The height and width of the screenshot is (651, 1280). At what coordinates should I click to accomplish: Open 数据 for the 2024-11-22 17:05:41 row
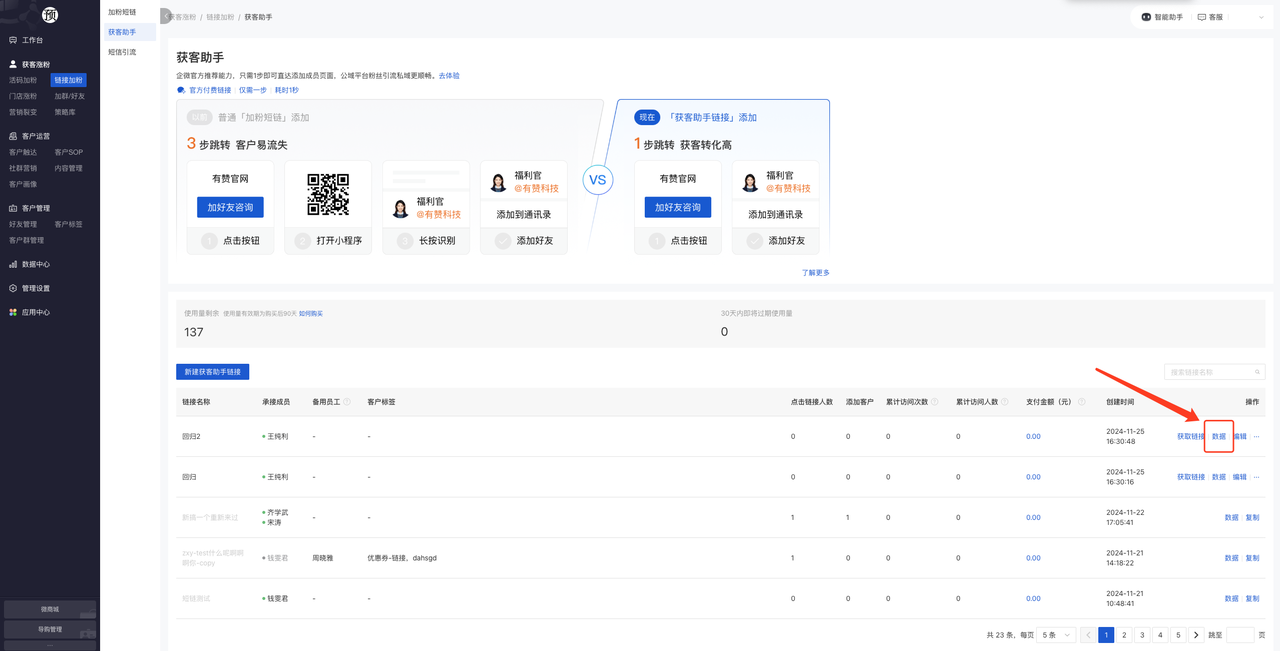[x=1232, y=517]
